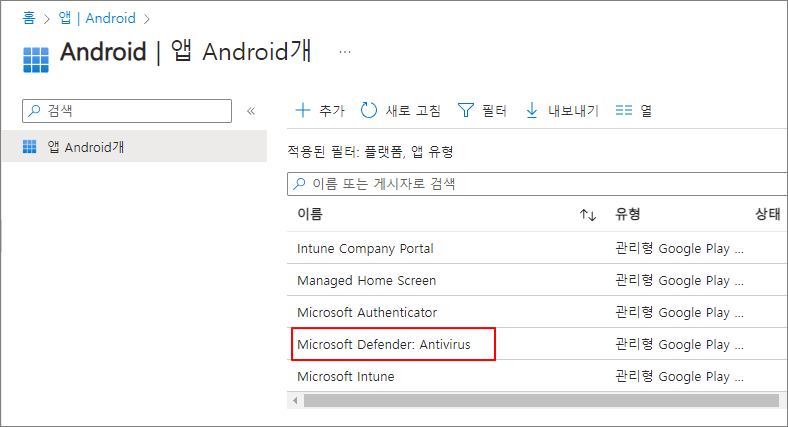Click type cell of Microsoft Defender row
788x427 pixels.
click(679, 345)
